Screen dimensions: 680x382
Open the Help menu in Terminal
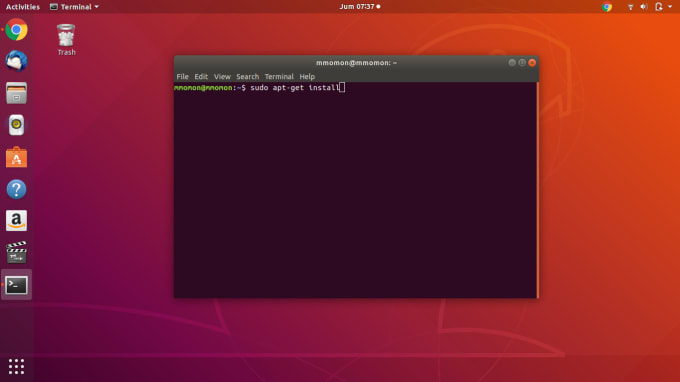(x=307, y=76)
